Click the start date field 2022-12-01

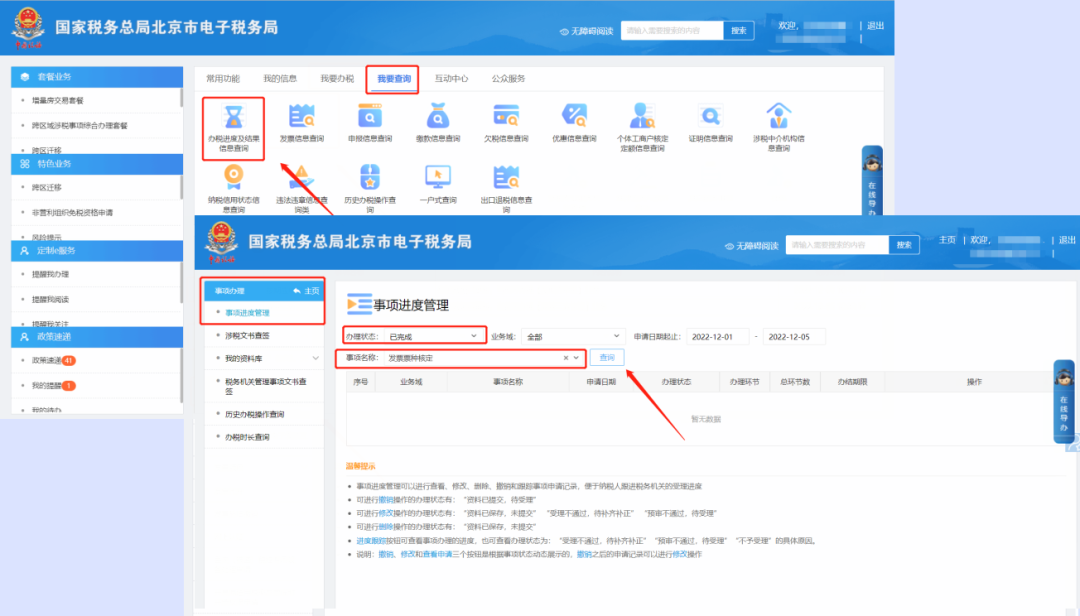click(717, 337)
